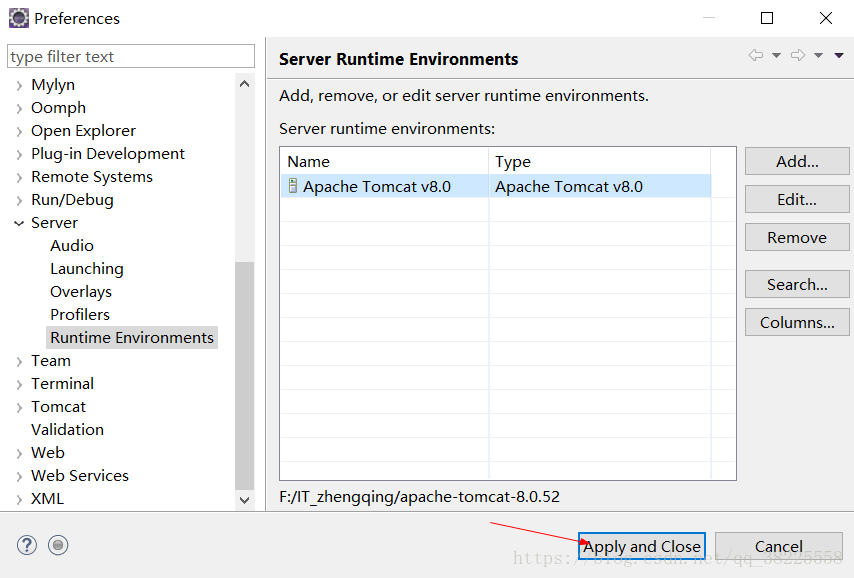Expand the Team tree node
Viewport: 854px width, 578px height.
[x=20, y=361]
